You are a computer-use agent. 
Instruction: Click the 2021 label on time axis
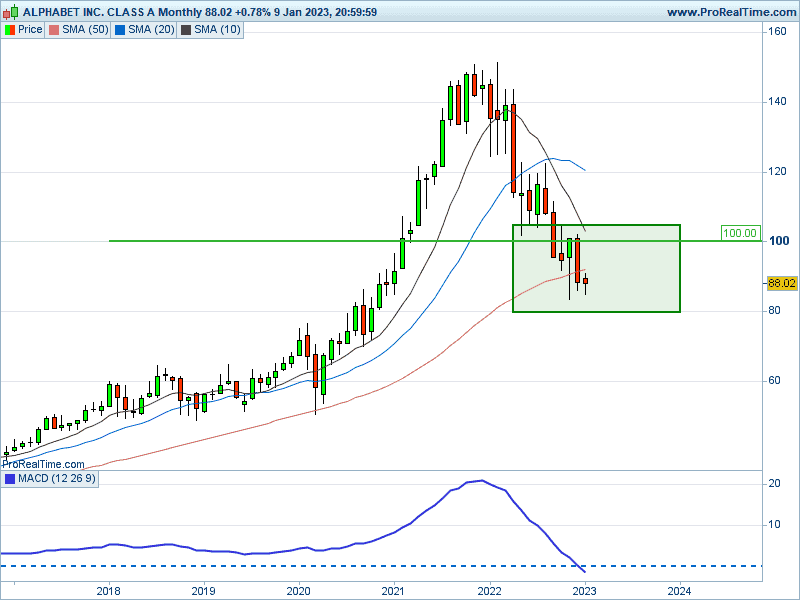point(394,590)
